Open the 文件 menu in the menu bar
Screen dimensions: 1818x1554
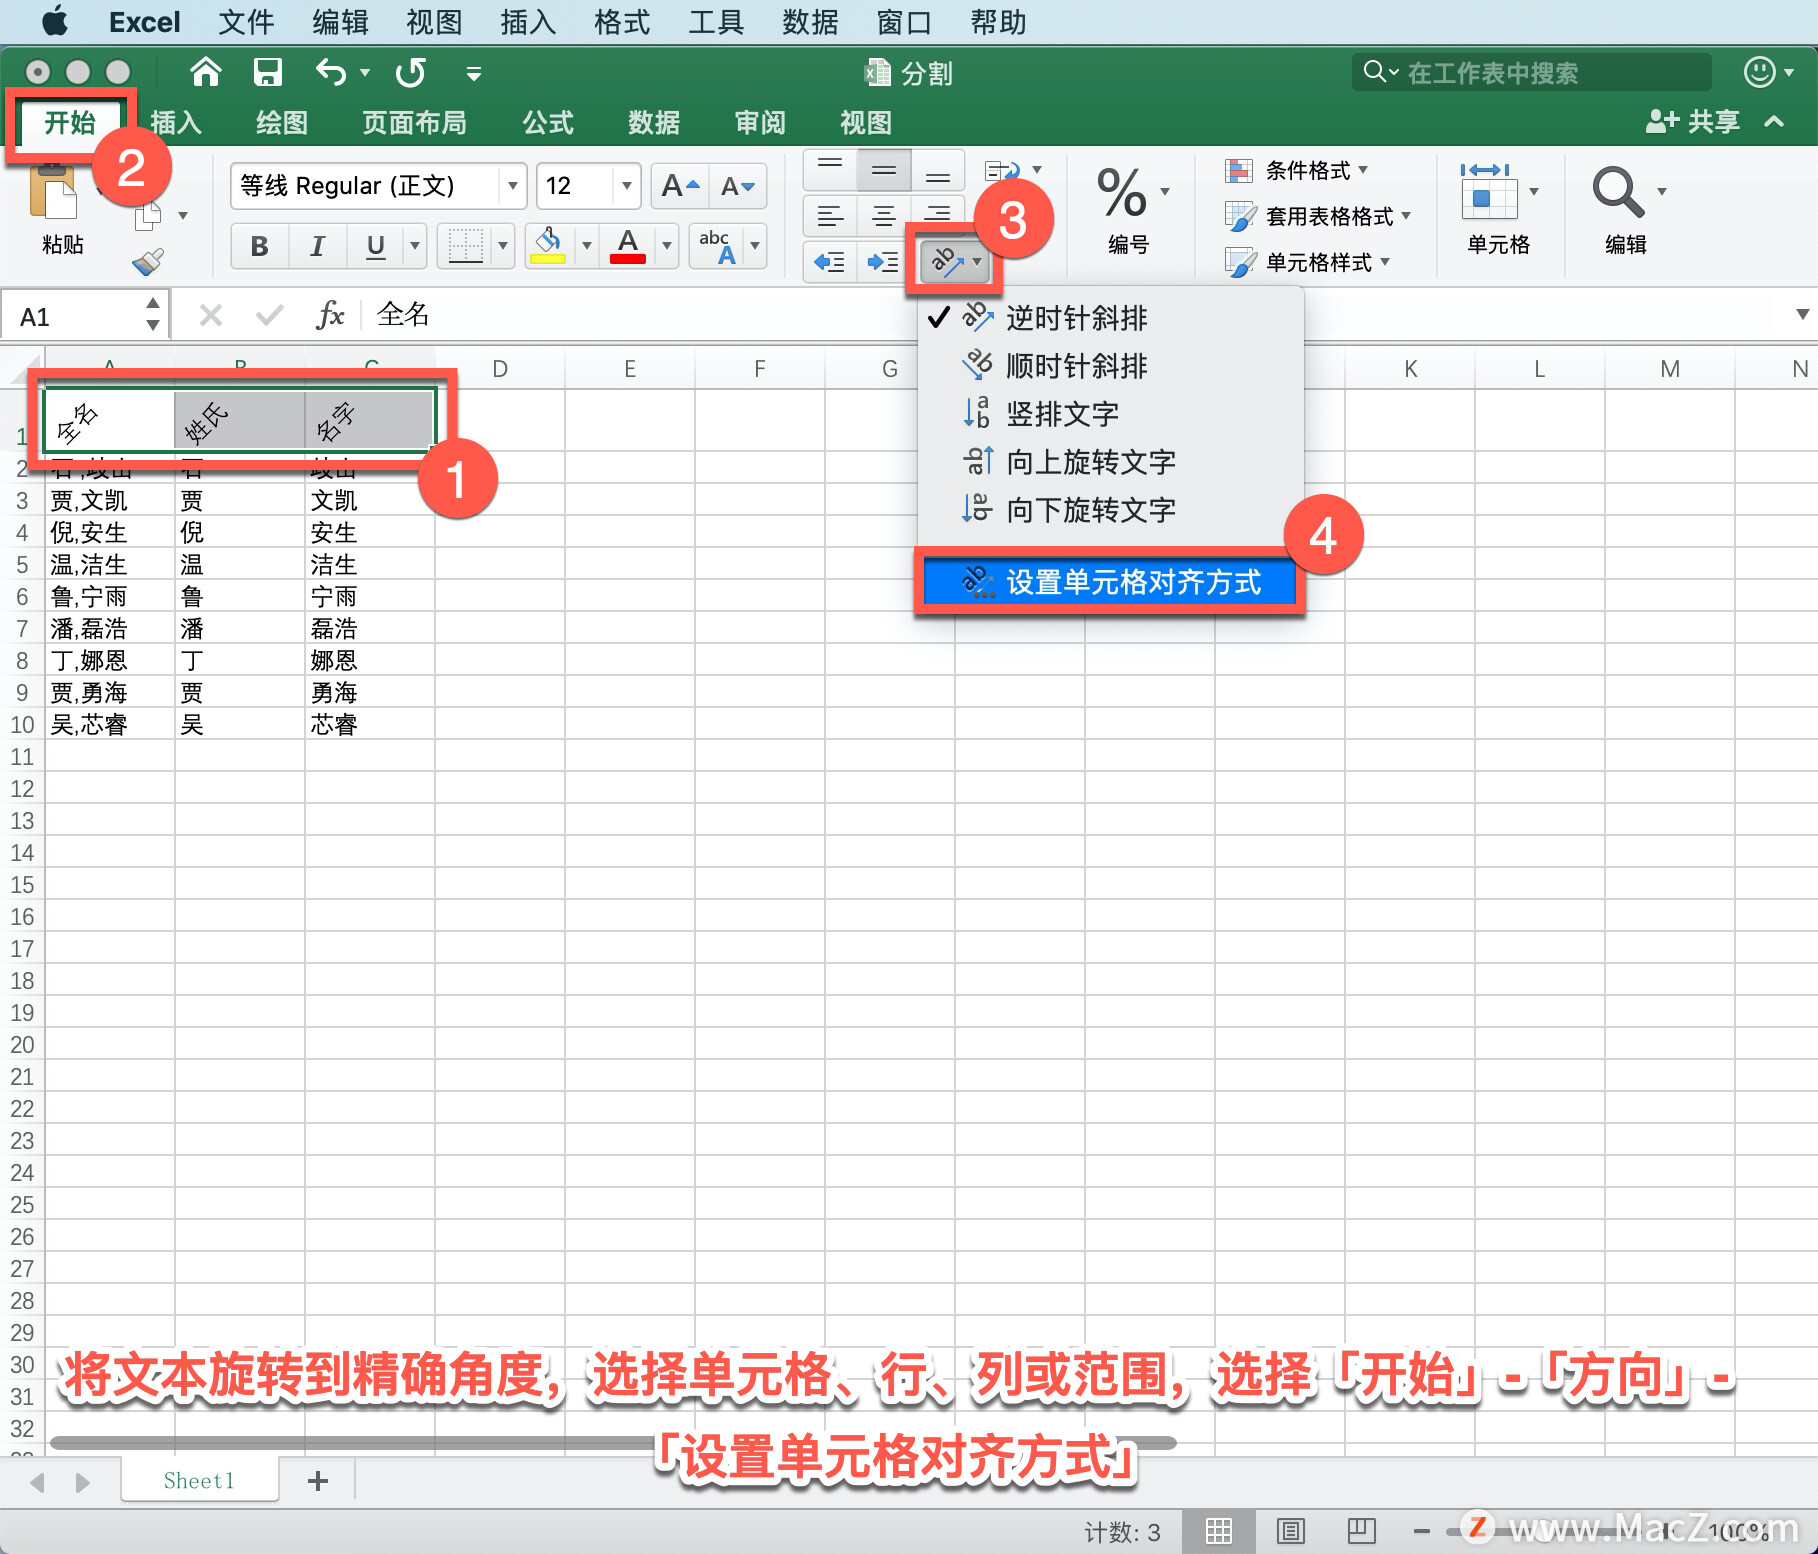246,22
